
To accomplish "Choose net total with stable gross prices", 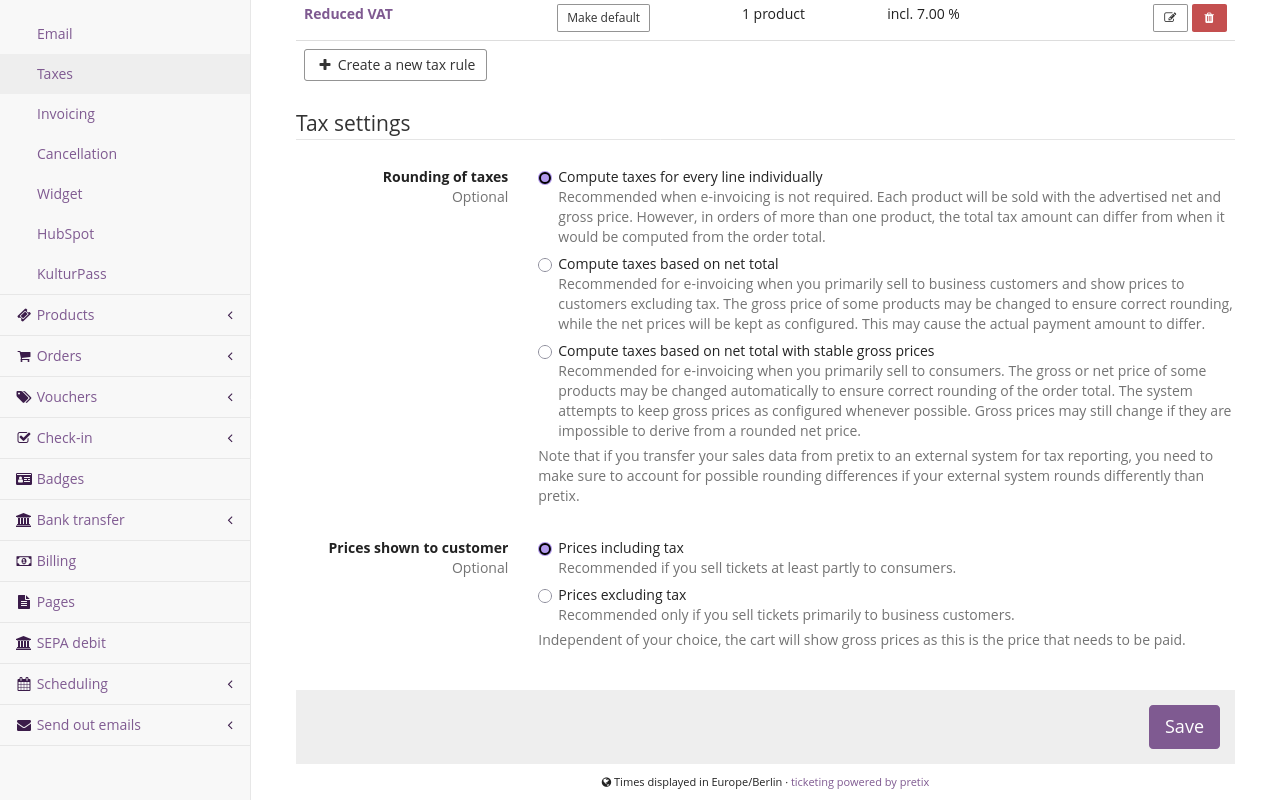I will click(x=545, y=351).
